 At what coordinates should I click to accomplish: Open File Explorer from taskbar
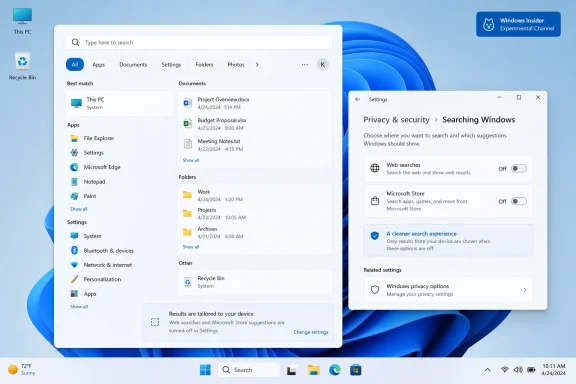pyautogui.click(x=313, y=370)
